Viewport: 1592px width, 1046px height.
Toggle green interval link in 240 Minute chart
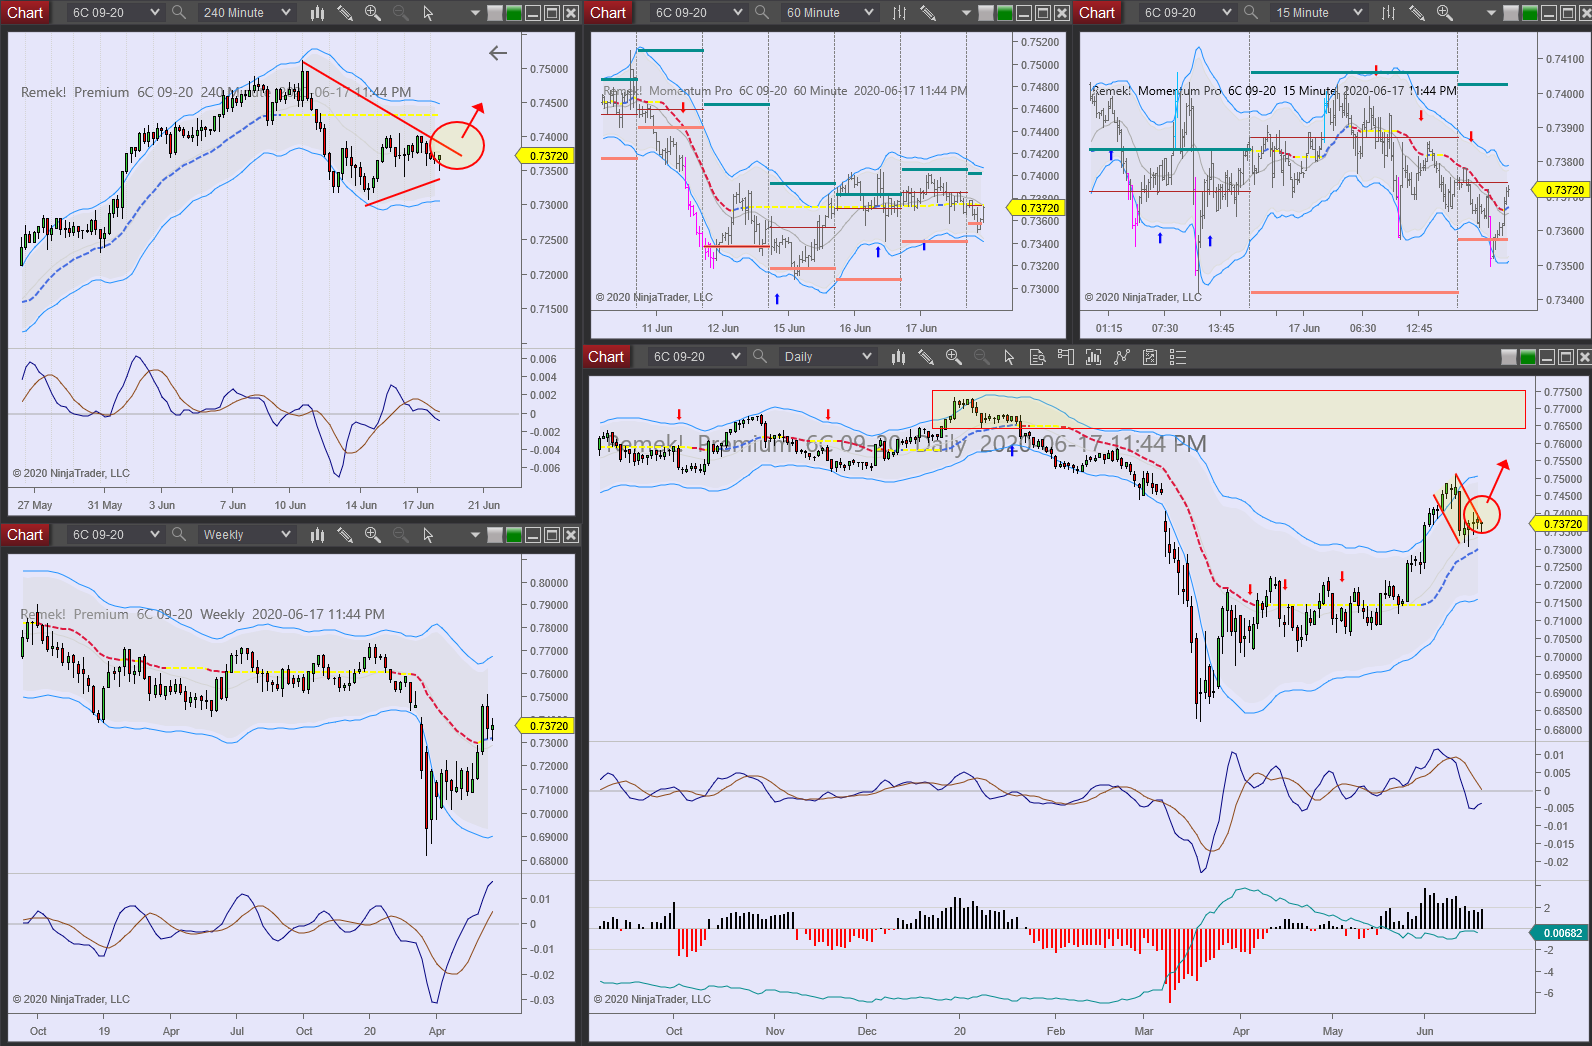point(514,13)
